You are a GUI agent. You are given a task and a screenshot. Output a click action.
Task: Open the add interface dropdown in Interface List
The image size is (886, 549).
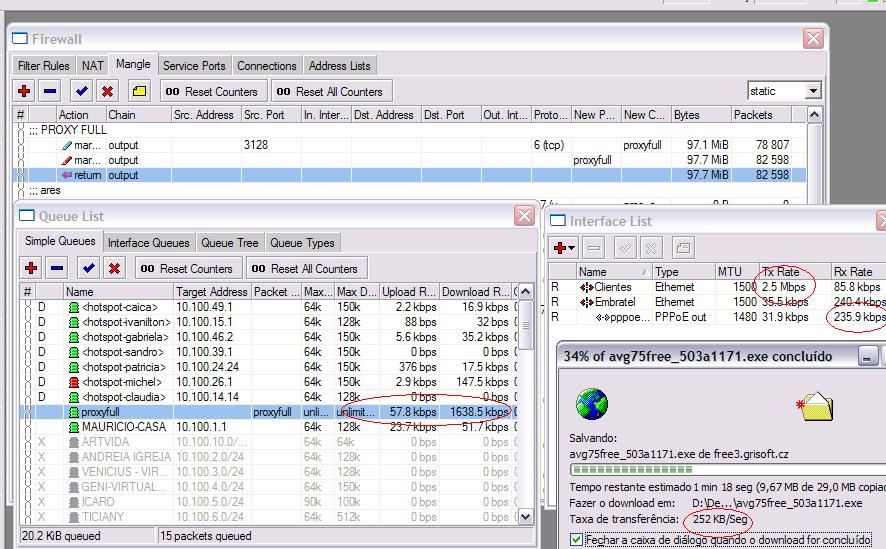tap(564, 247)
